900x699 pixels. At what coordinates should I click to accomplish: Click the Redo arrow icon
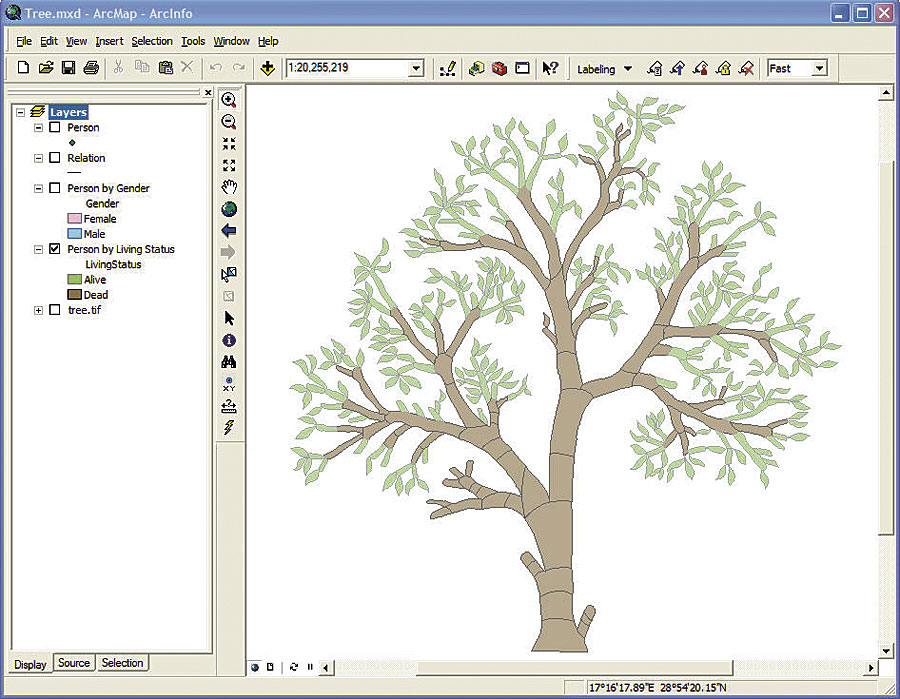click(239, 68)
